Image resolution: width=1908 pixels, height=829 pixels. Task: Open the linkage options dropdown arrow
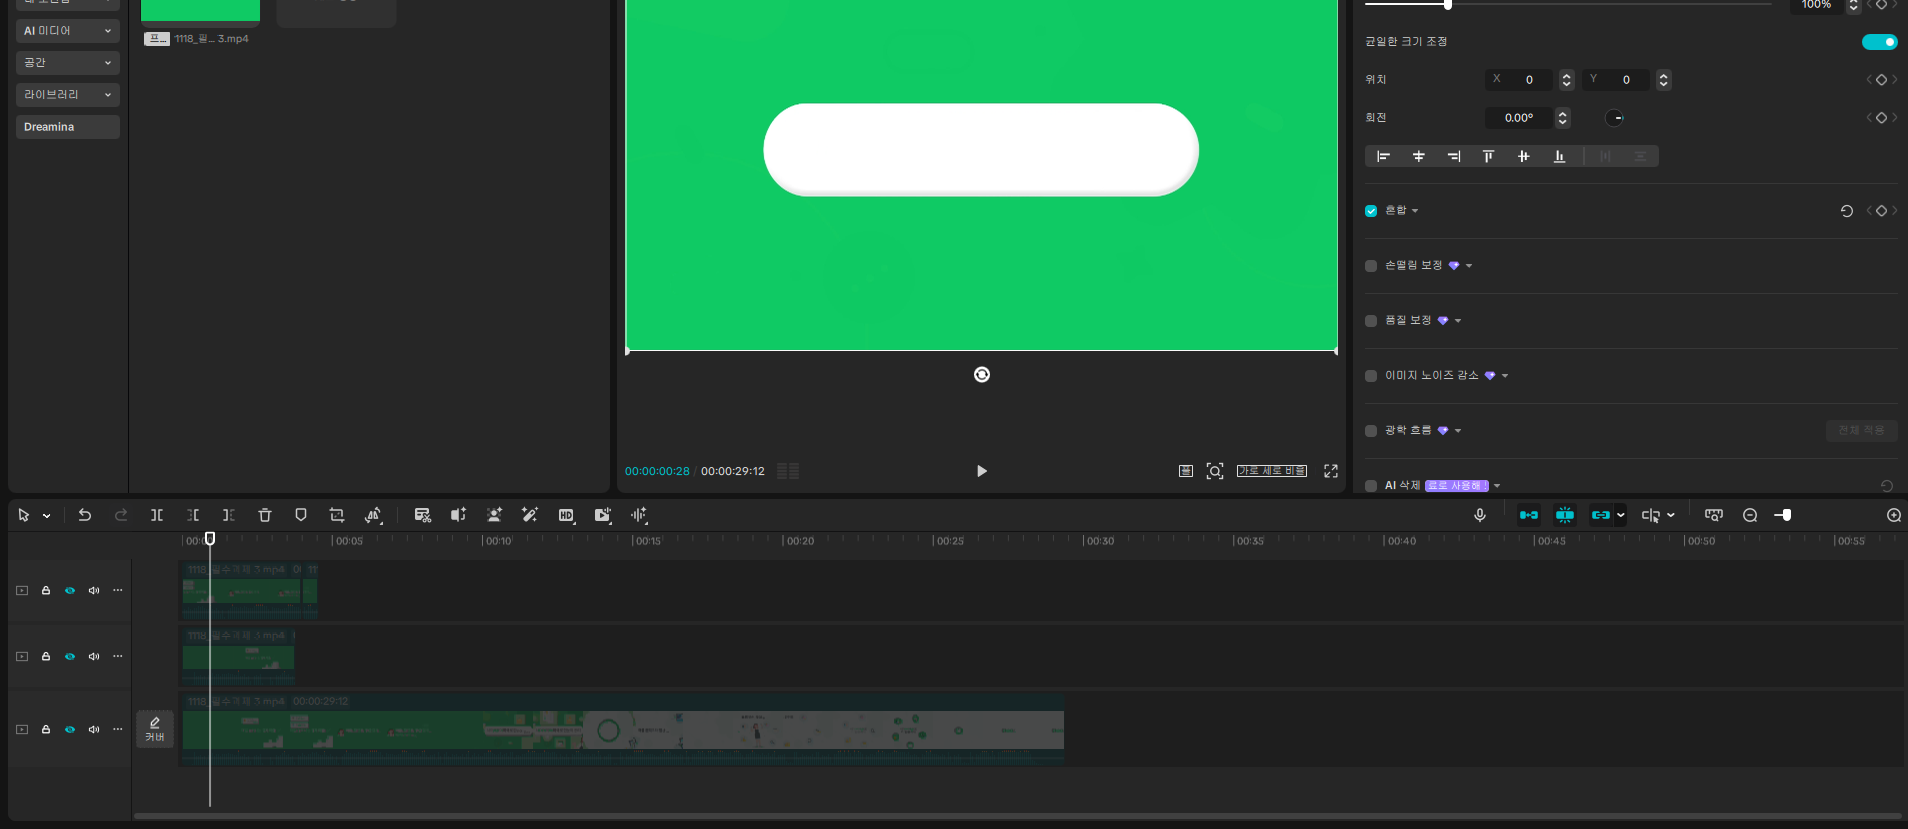tap(1621, 515)
